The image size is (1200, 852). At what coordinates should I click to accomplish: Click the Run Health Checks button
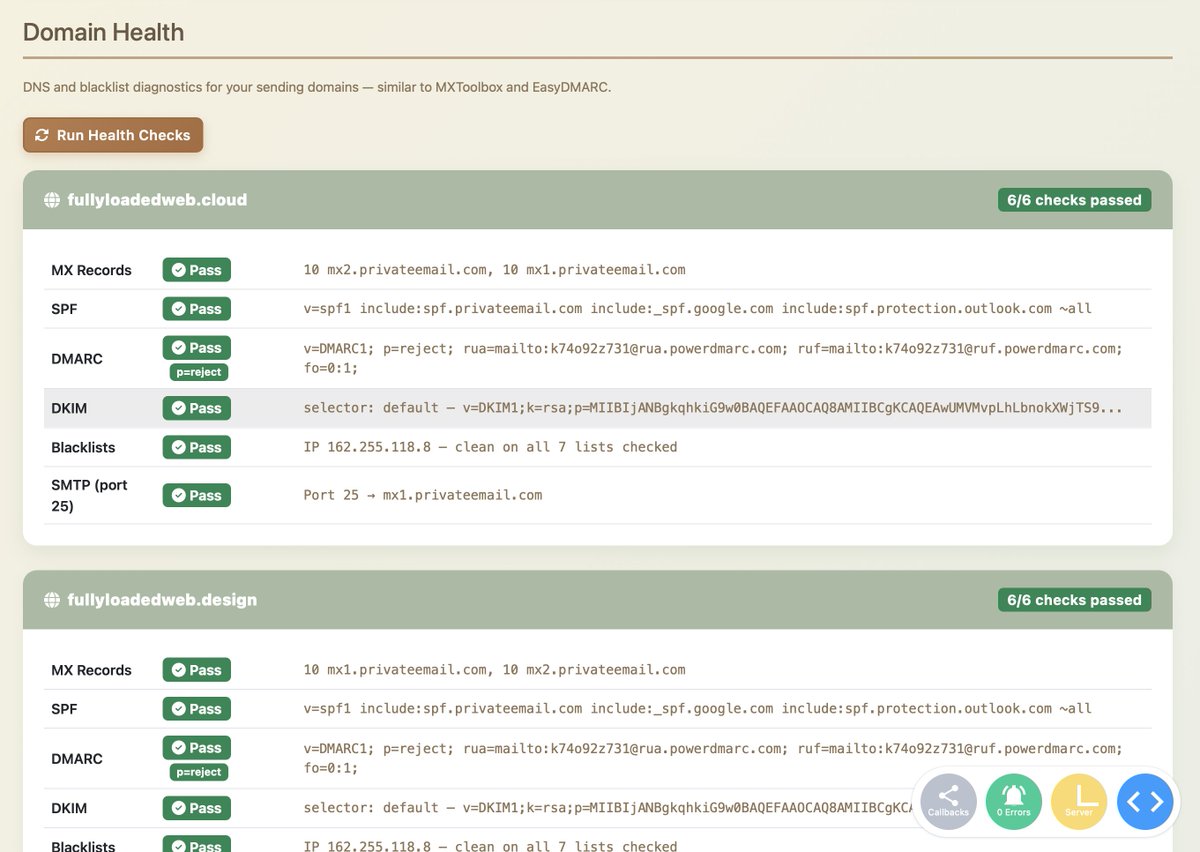coord(113,135)
